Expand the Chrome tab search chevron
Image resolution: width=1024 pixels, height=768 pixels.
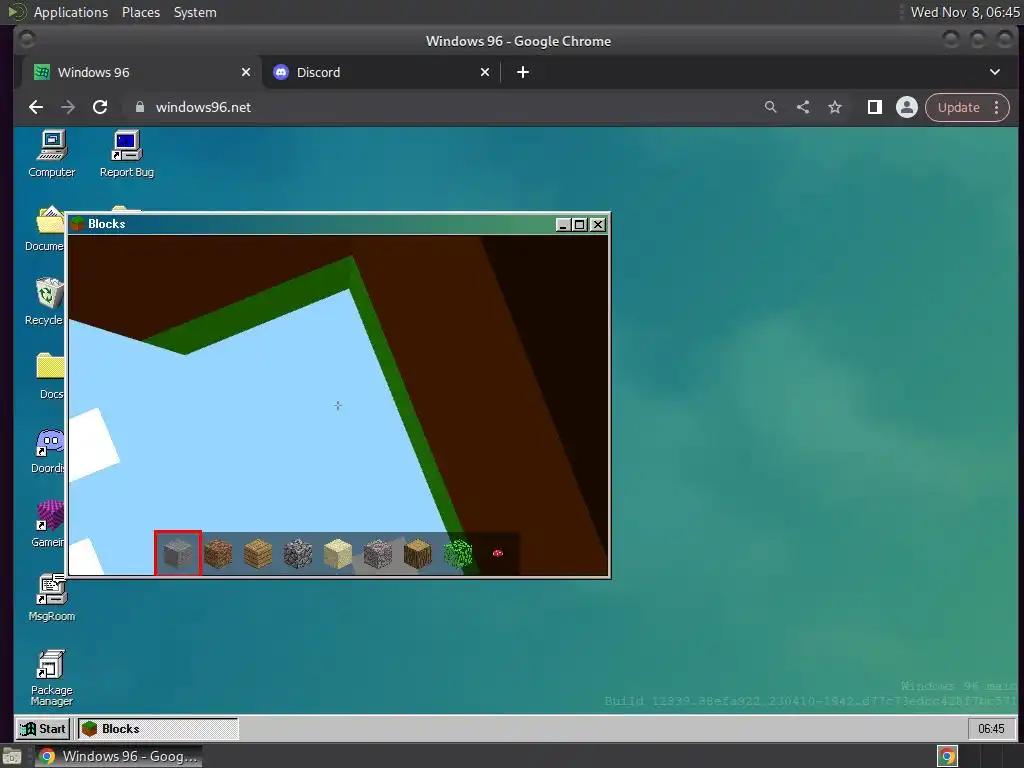click(x=995, y=72)
